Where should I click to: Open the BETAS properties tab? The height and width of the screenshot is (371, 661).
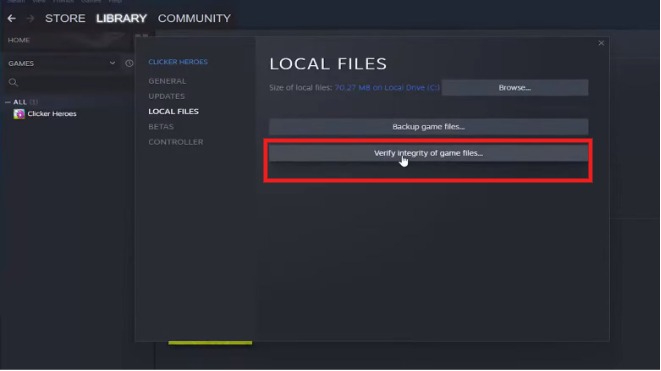(x=161, y=126)
